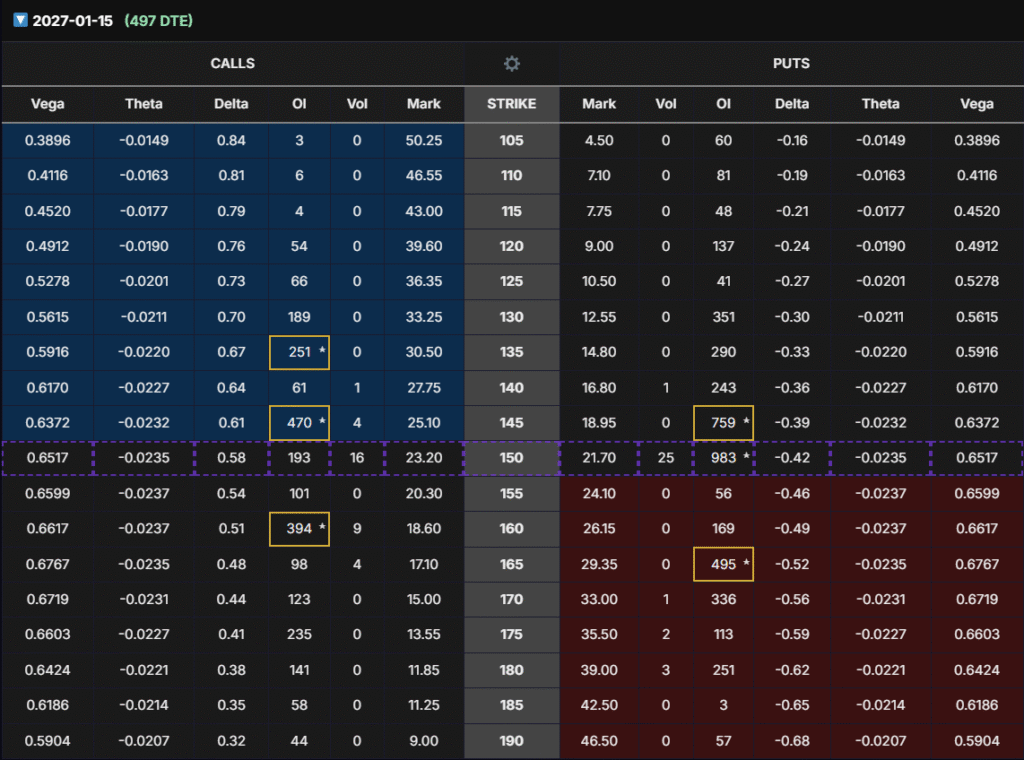1024x760 pixels.
Task: Collapse the 2027-01-15 expiration row
Action: pos(20,21)
